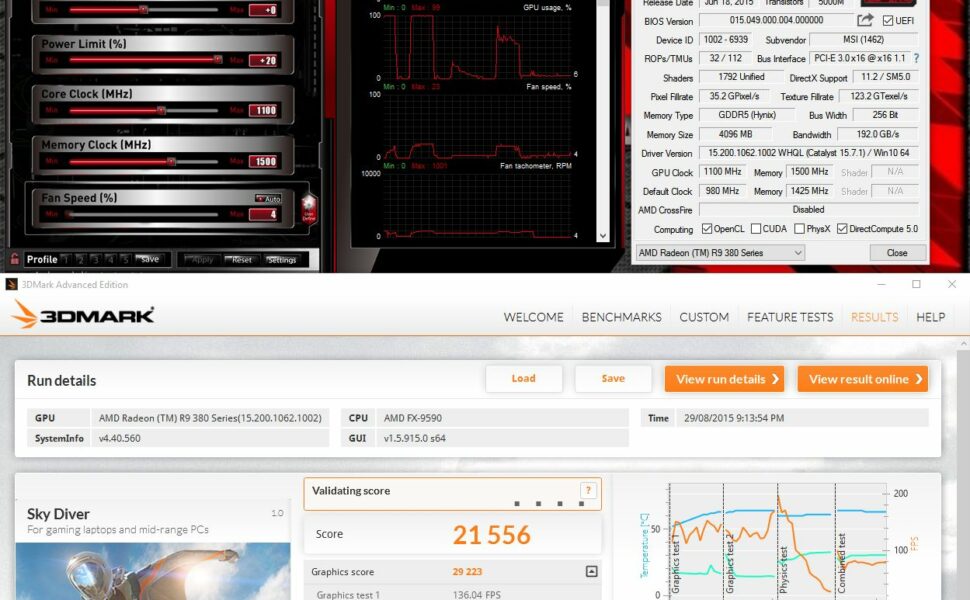Click the Fan Speed value field

pyautogui.click(x=263, y=215)
